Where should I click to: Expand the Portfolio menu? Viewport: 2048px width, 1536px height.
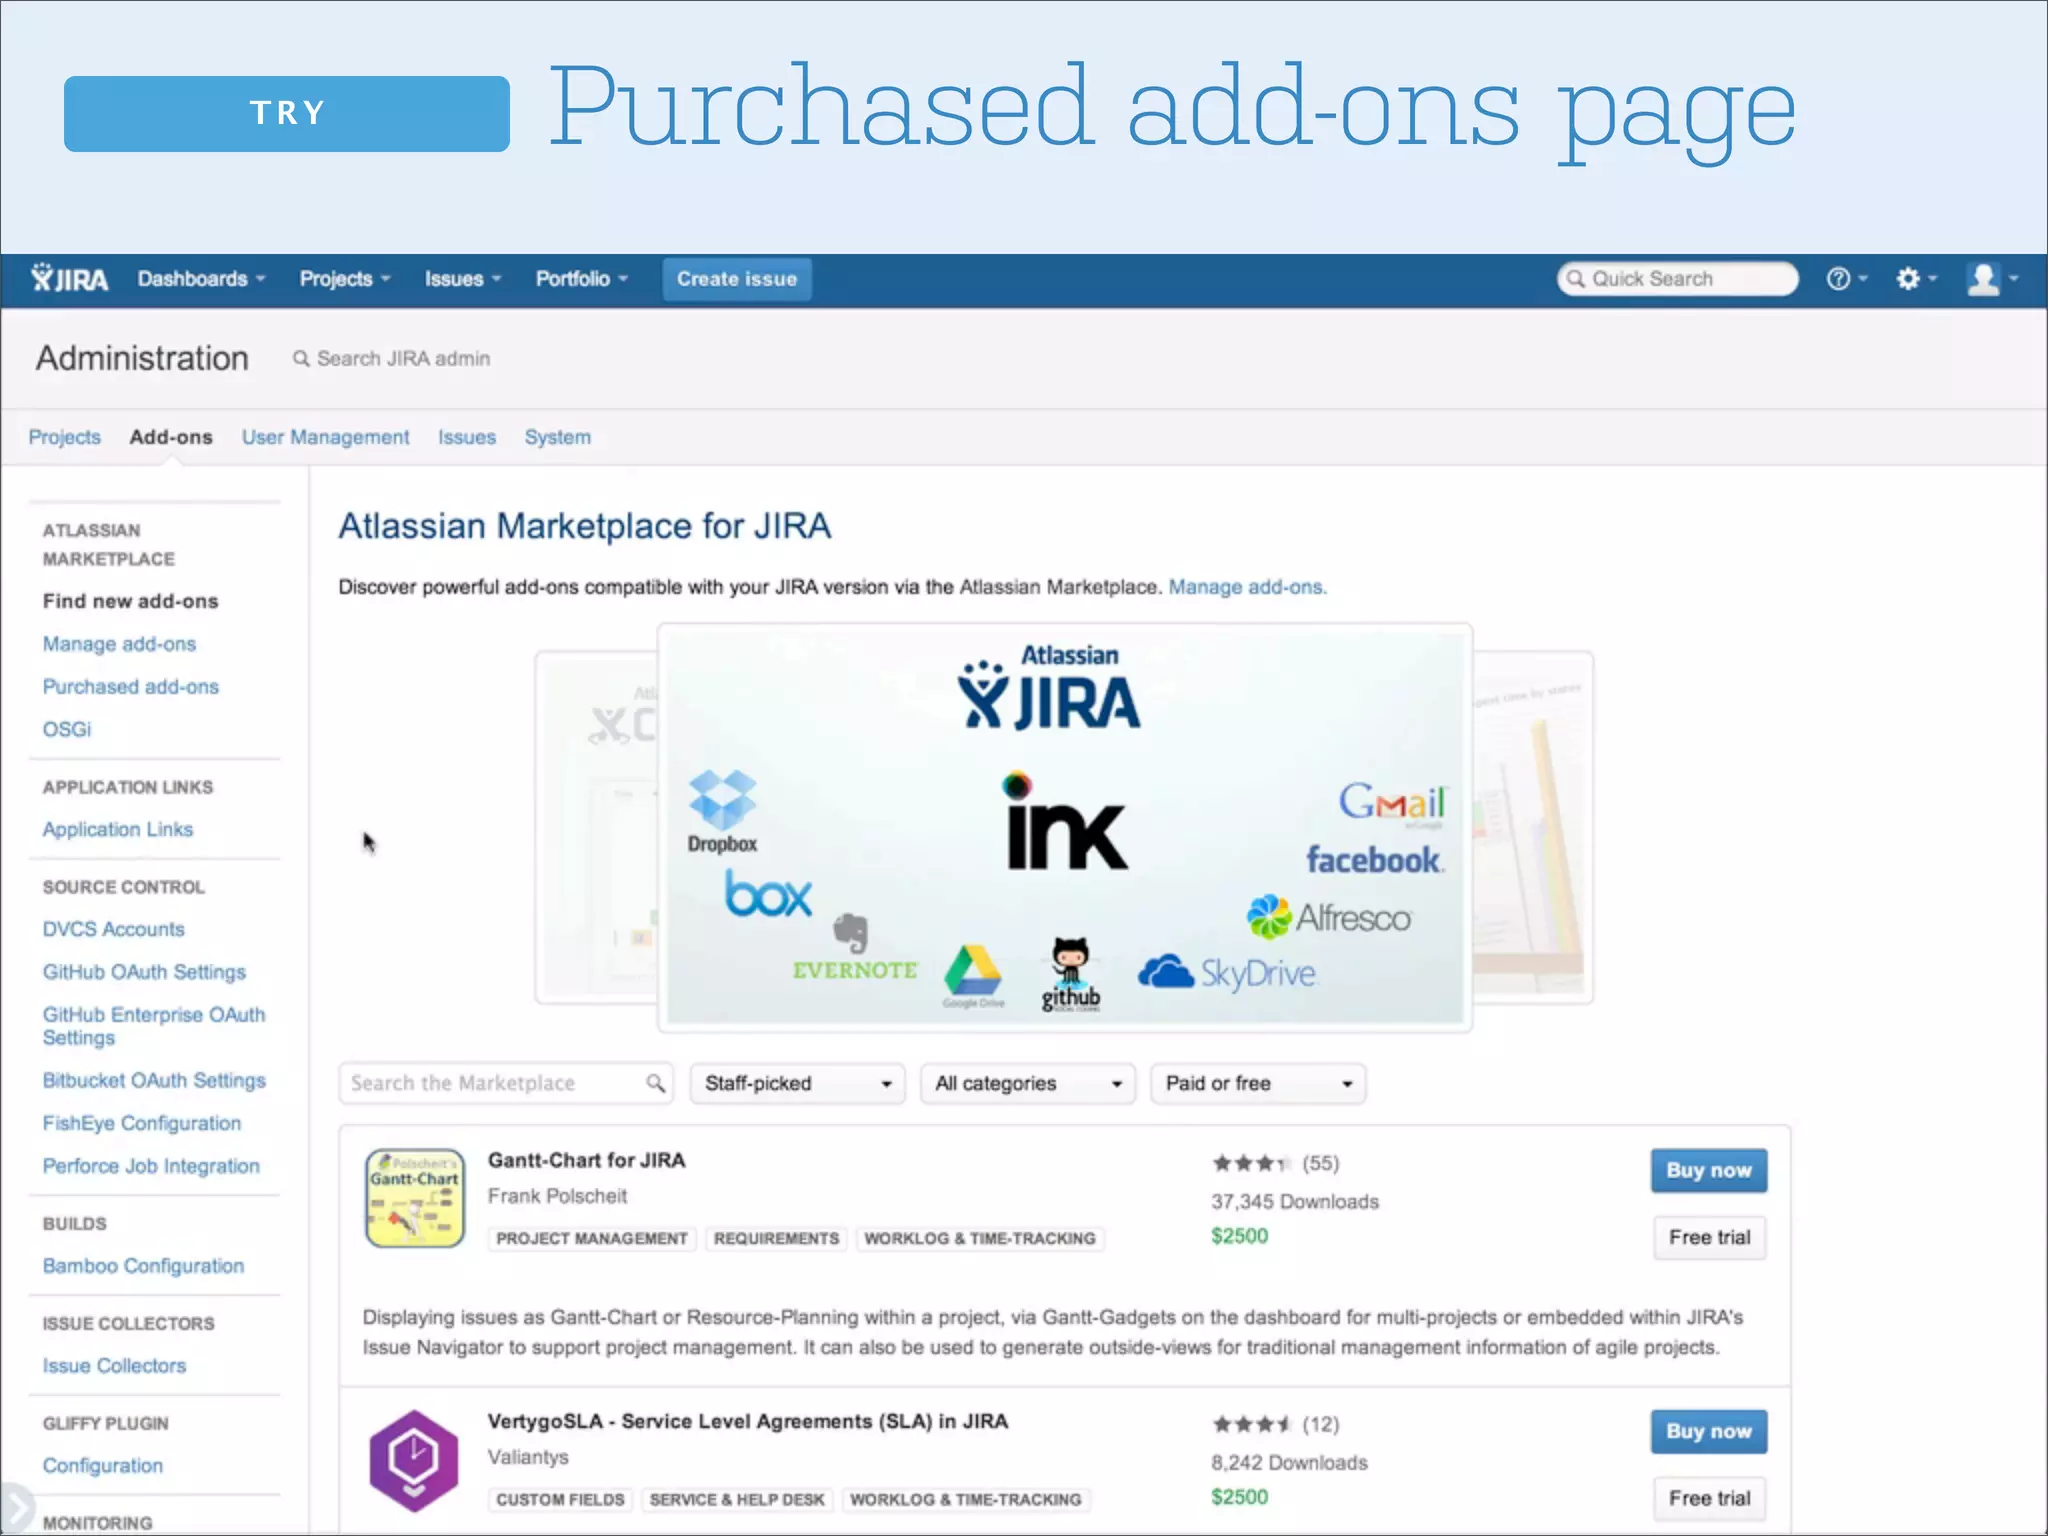581,279
